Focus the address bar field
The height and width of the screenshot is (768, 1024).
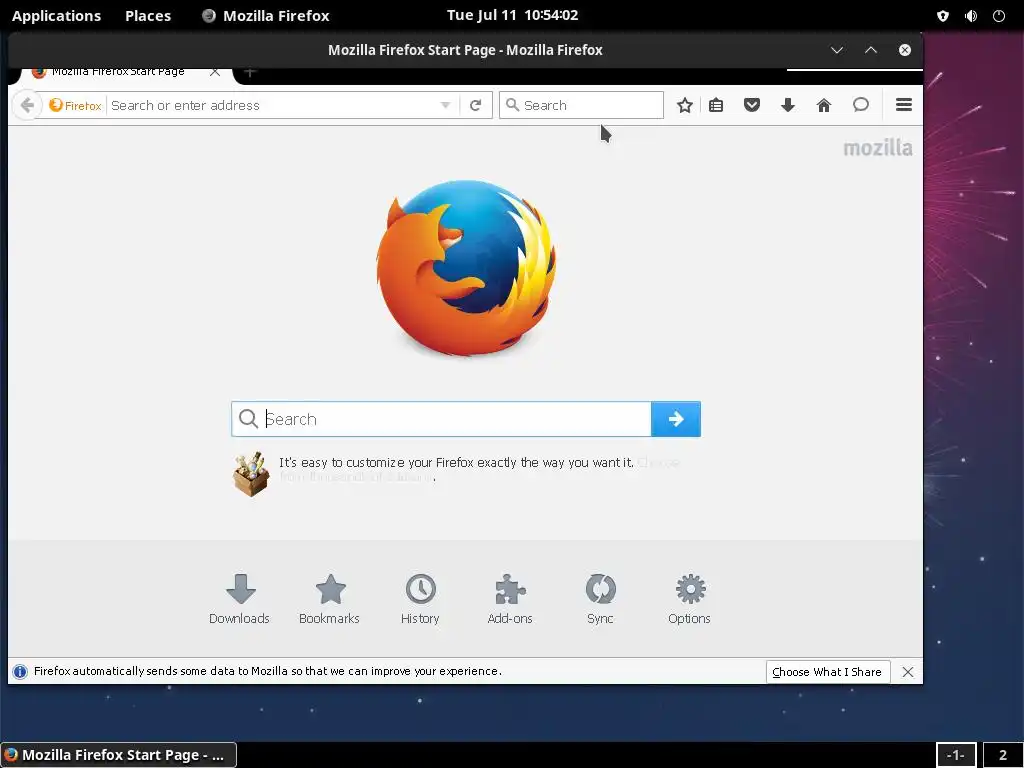pyautogui.click(x=274, y=105)
